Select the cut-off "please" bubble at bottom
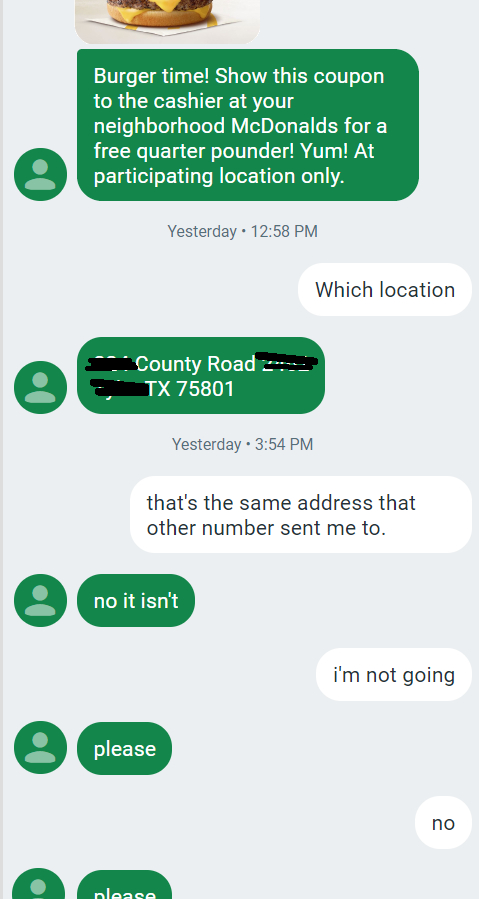Viewport: 479px width, 899px height. pos(124,884)
